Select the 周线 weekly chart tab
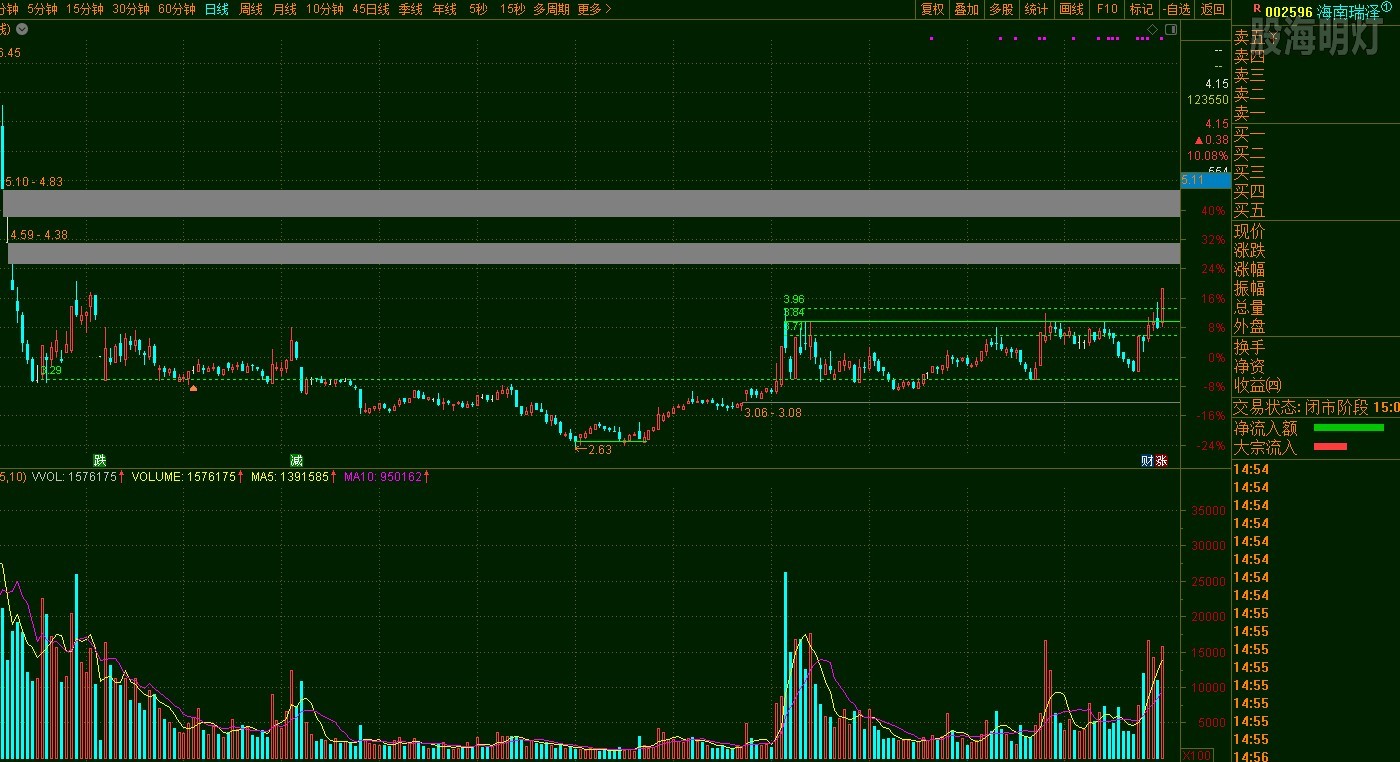 click(x=251, y=9)
